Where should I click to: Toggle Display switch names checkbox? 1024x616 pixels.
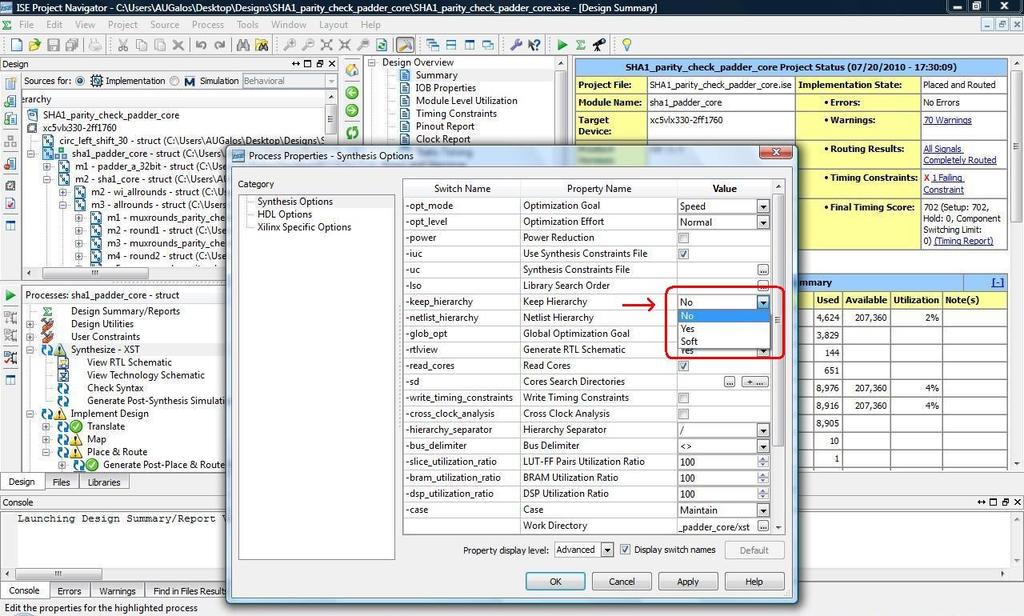pyautogui.click(x=625, y=550)
